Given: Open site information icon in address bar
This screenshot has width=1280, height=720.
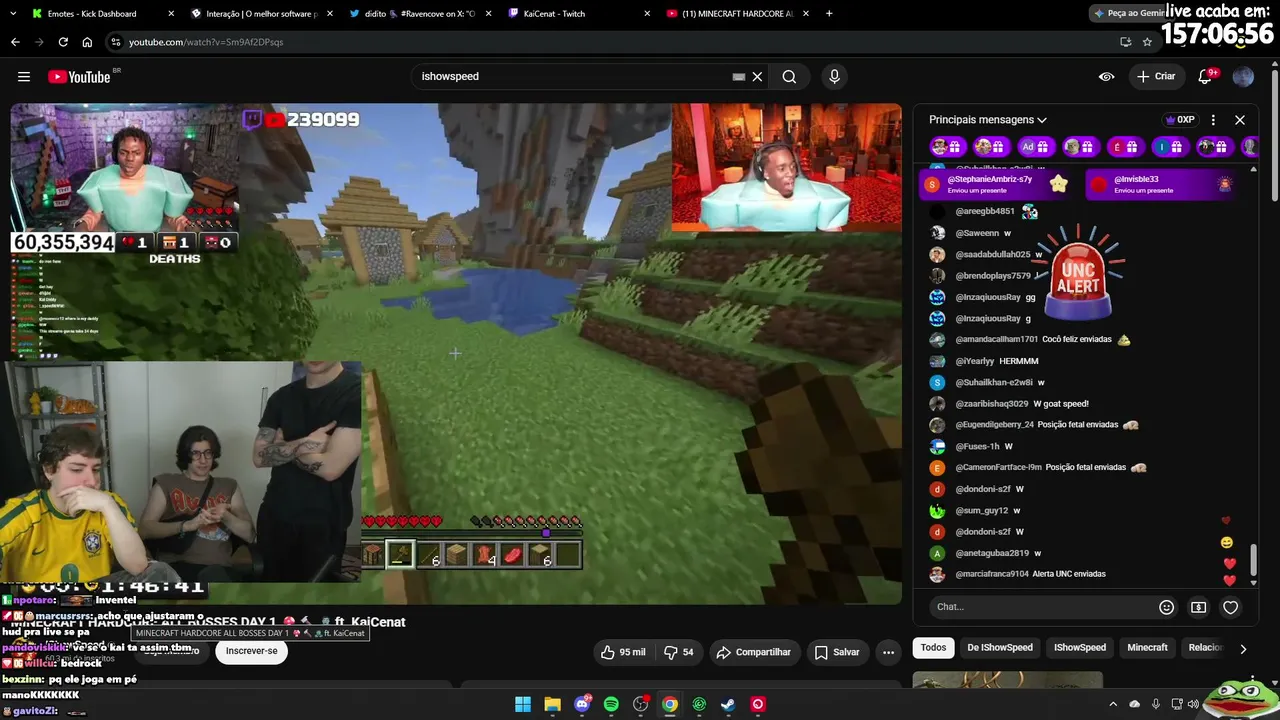Looking at the screenshot, I should coord(116,42).
